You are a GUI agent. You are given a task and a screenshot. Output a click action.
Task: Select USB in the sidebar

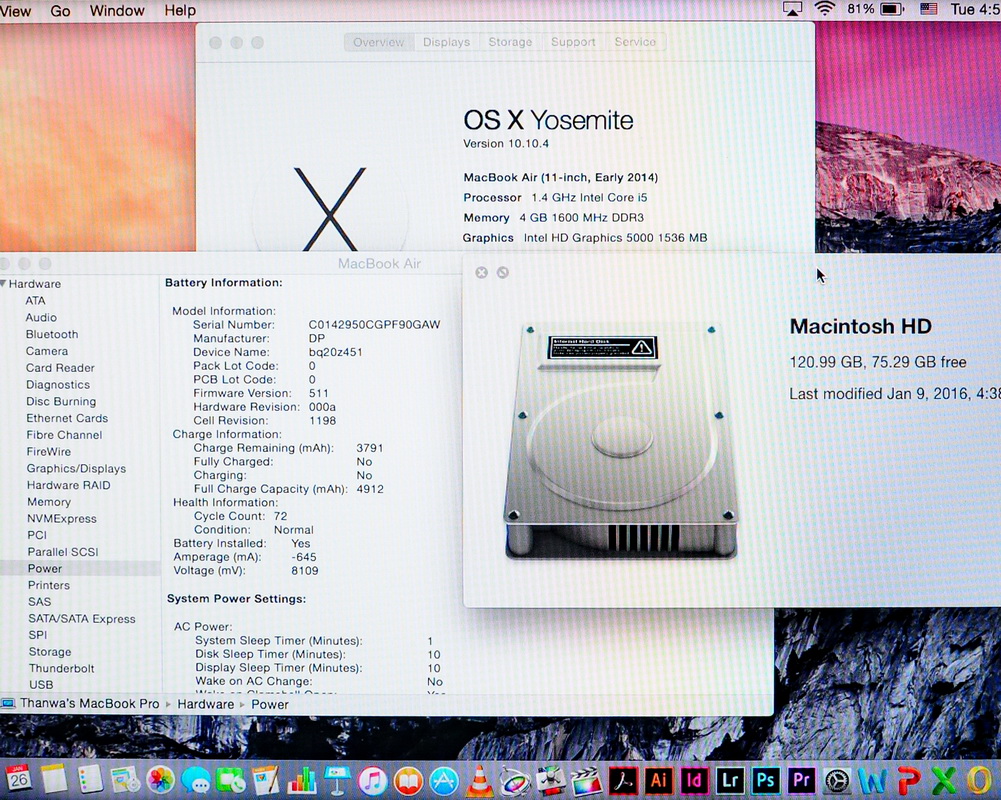tap(41, 684)
